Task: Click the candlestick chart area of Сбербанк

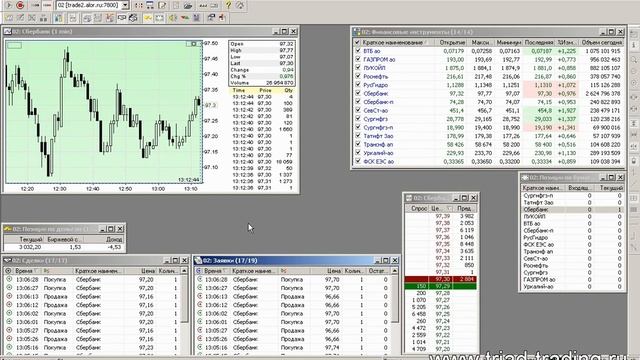Action: (104, 111)
